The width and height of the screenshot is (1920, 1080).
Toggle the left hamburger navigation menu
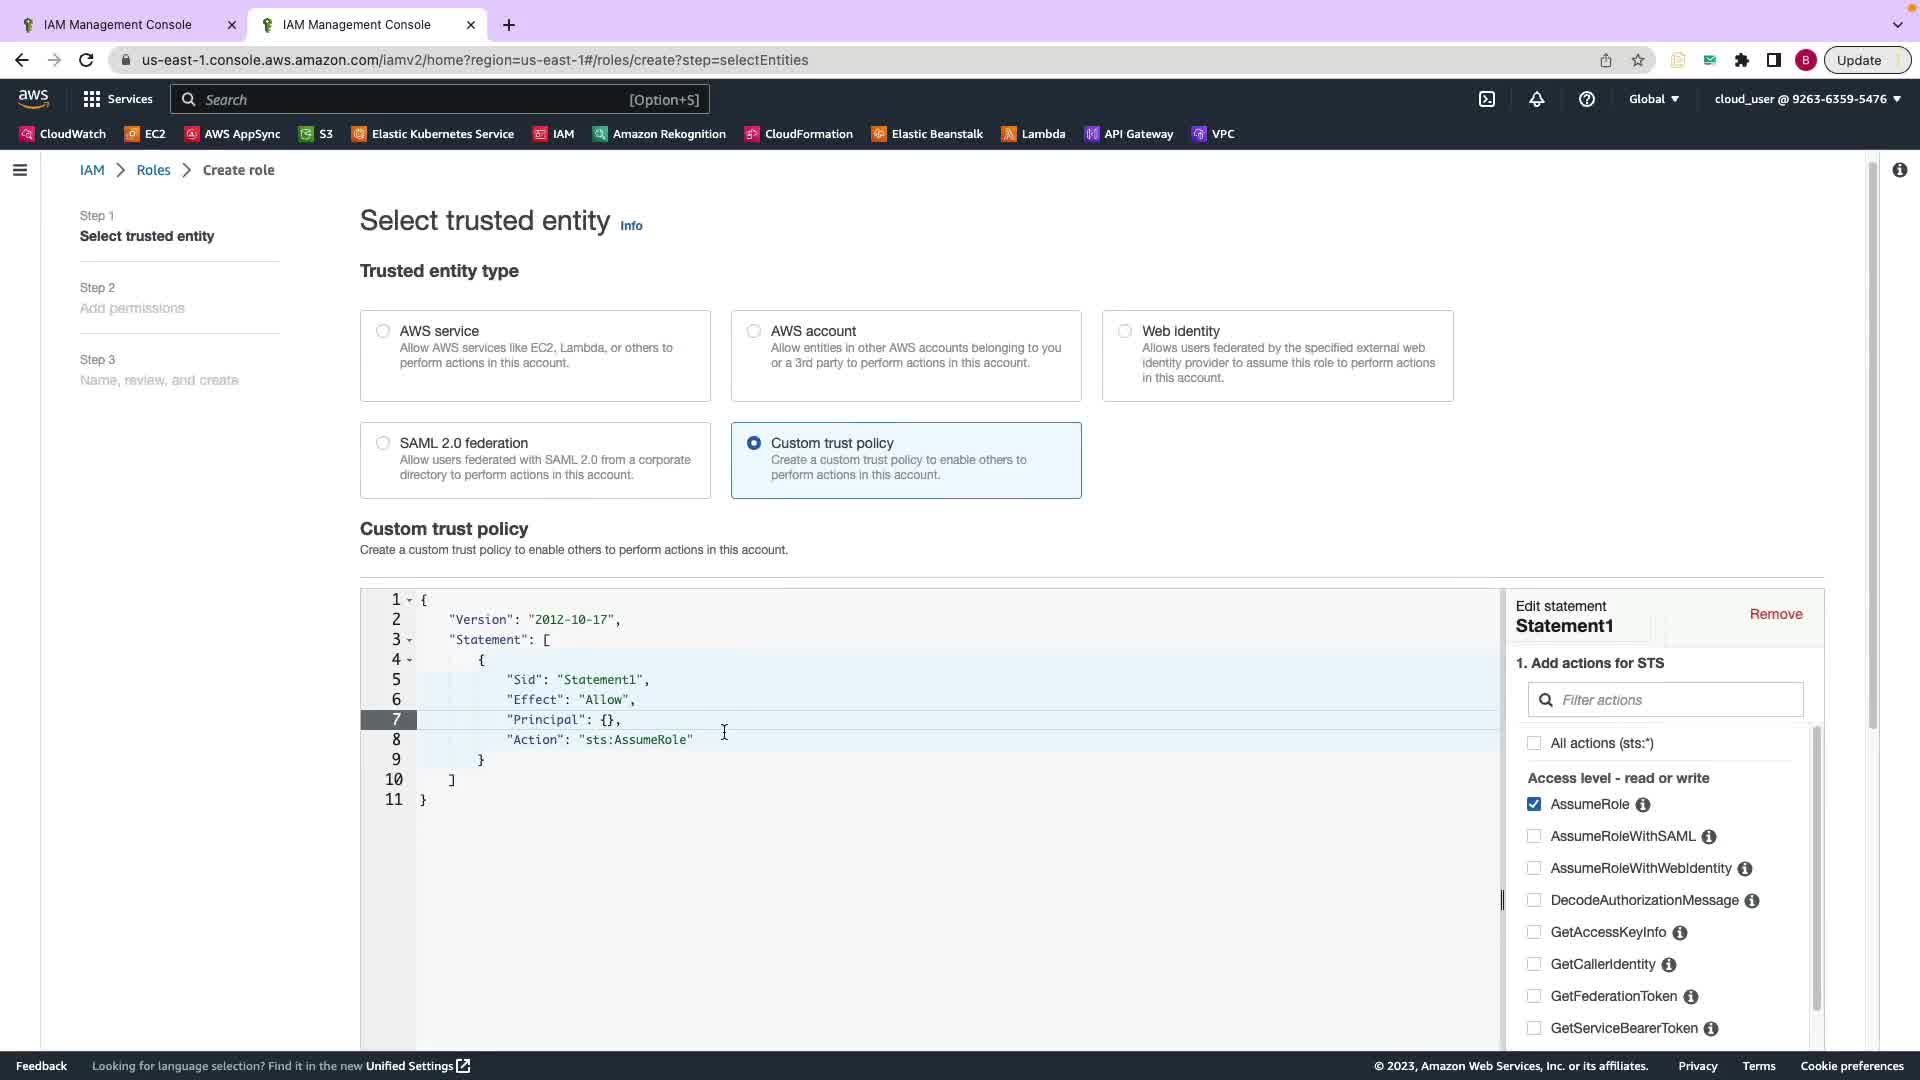pos(20,170)
